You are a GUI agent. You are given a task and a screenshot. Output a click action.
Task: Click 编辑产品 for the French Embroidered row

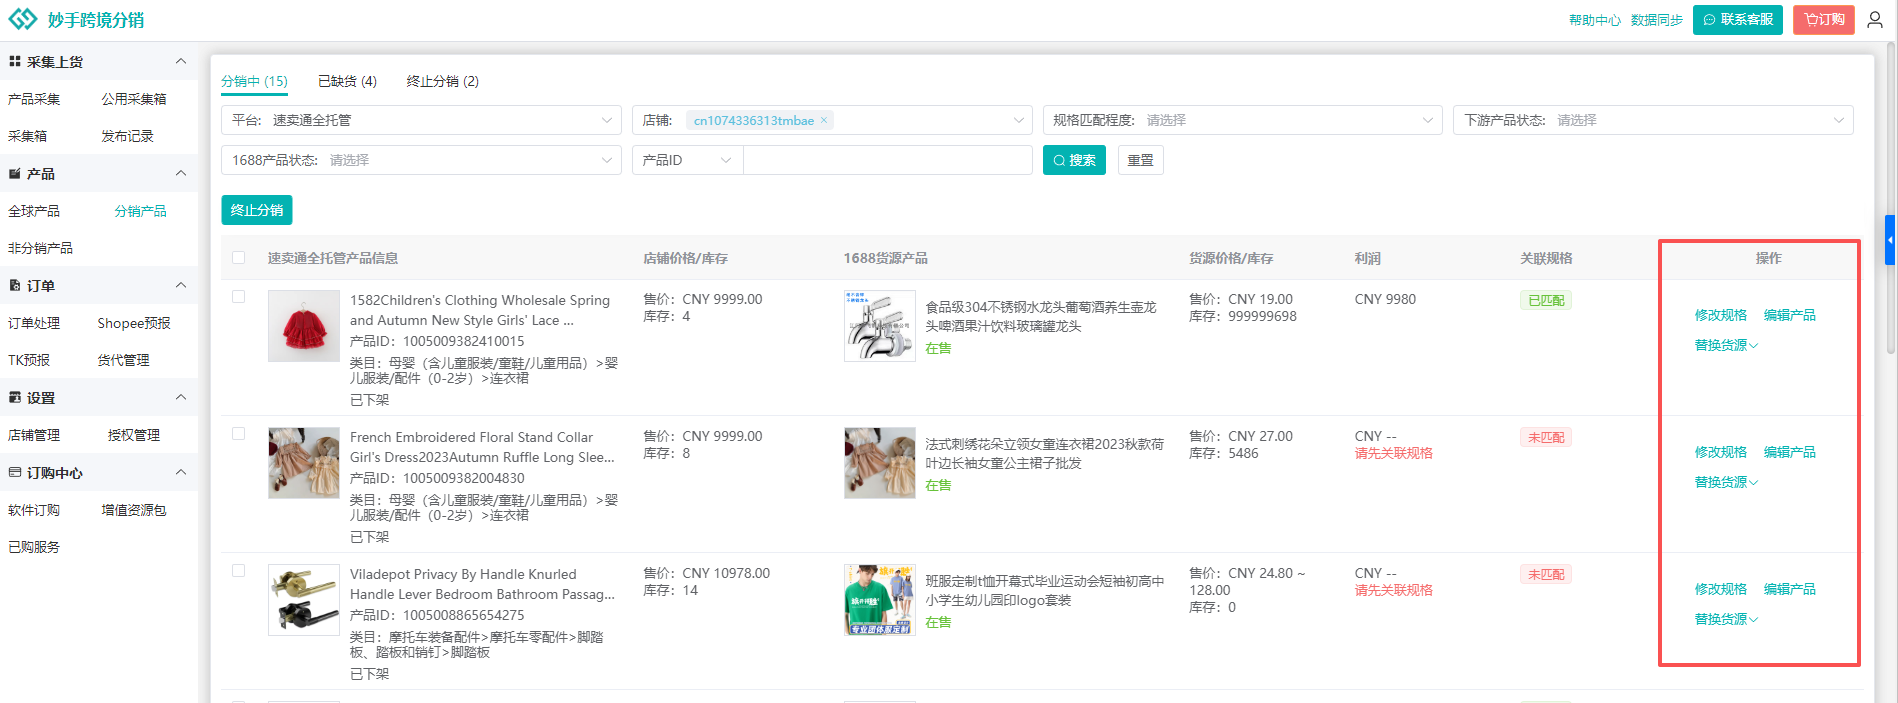[x=1790, y=453]
